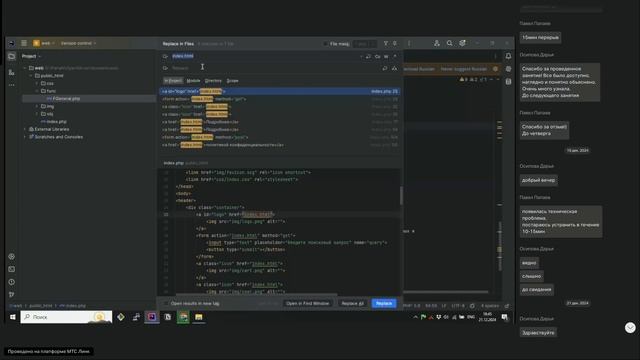
Task: Click the filter icon in Replace in Files
Action: click(385, 43)
